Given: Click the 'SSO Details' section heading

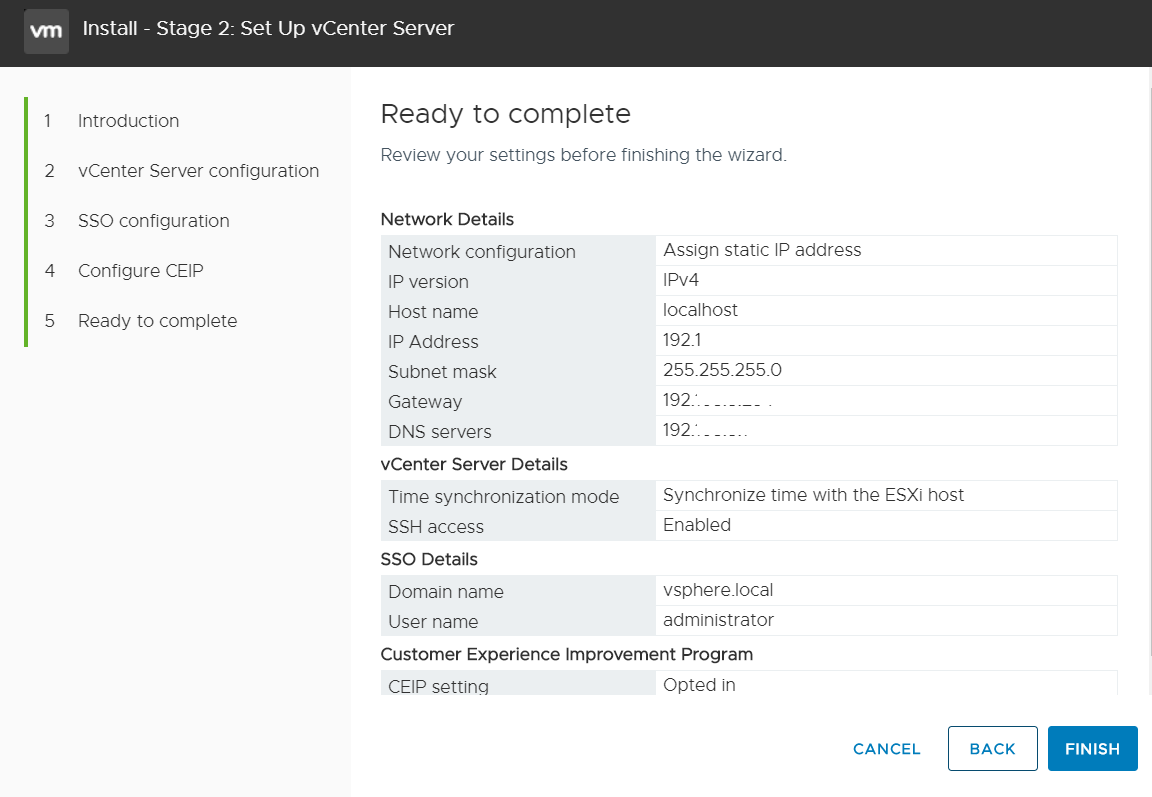Looking at the screenshot, I should (429, 559).
